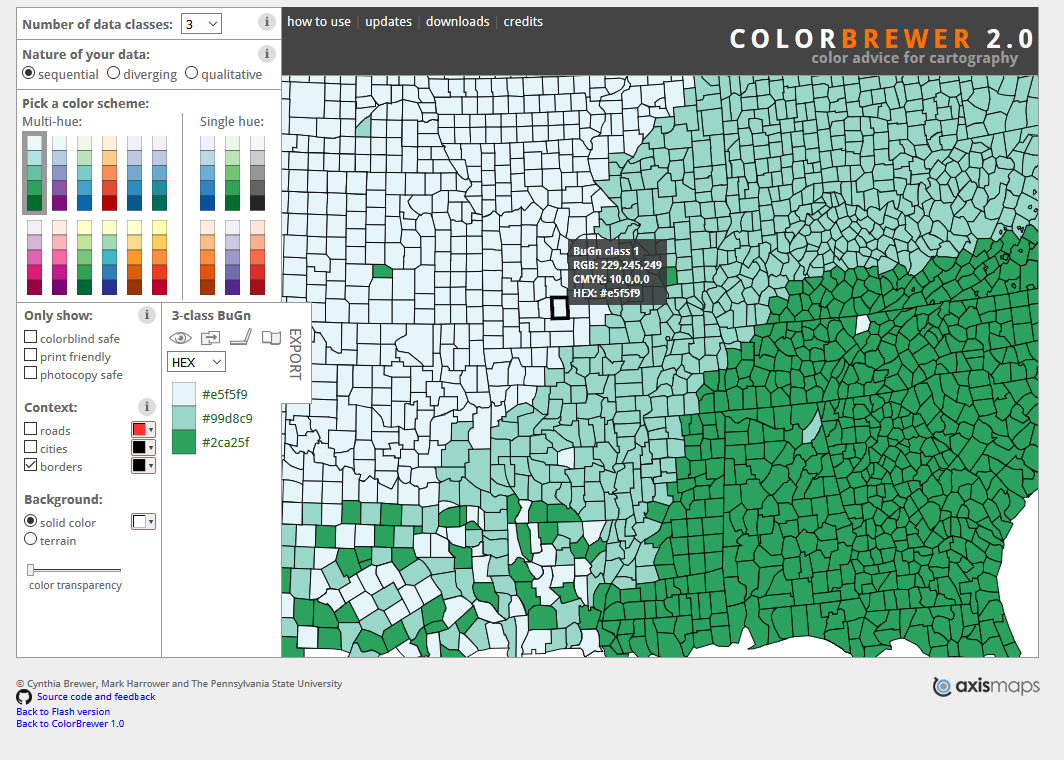The height and width of the screenshot is (760, 1064).
Task: Follow the Back to Flash version link
Action: [x=62, y=711]
